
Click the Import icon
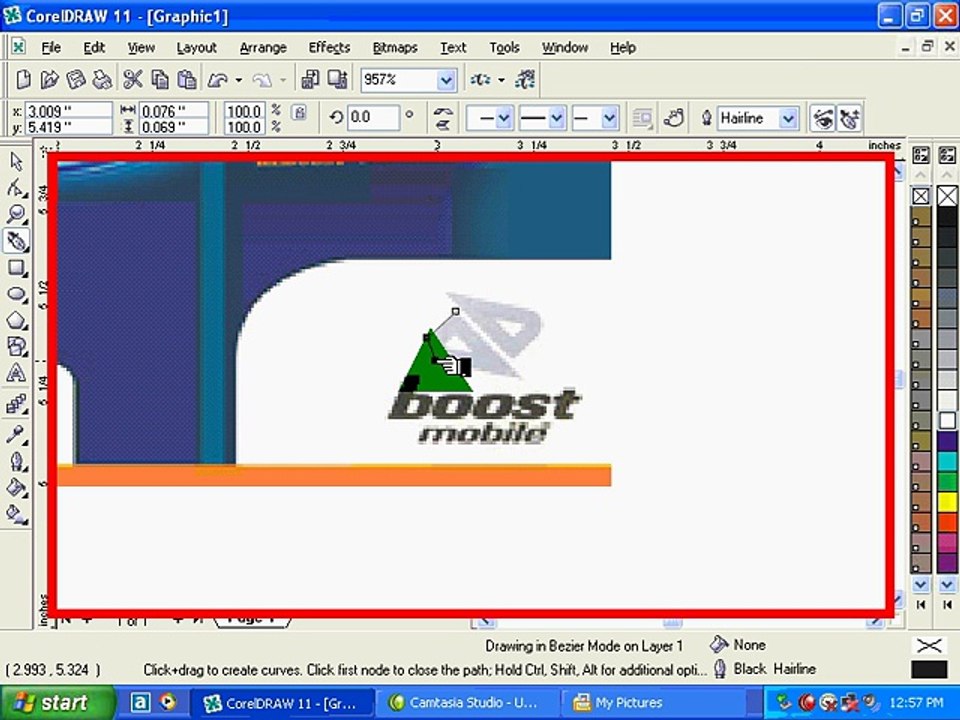(x=310, y=79)
